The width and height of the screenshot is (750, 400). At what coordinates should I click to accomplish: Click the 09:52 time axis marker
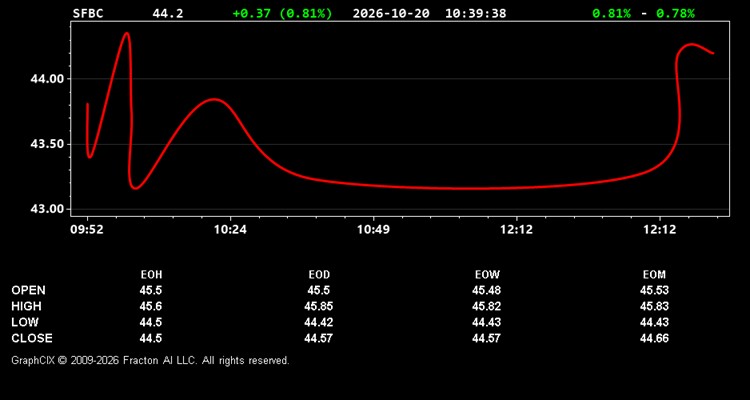tap(87, 230)
